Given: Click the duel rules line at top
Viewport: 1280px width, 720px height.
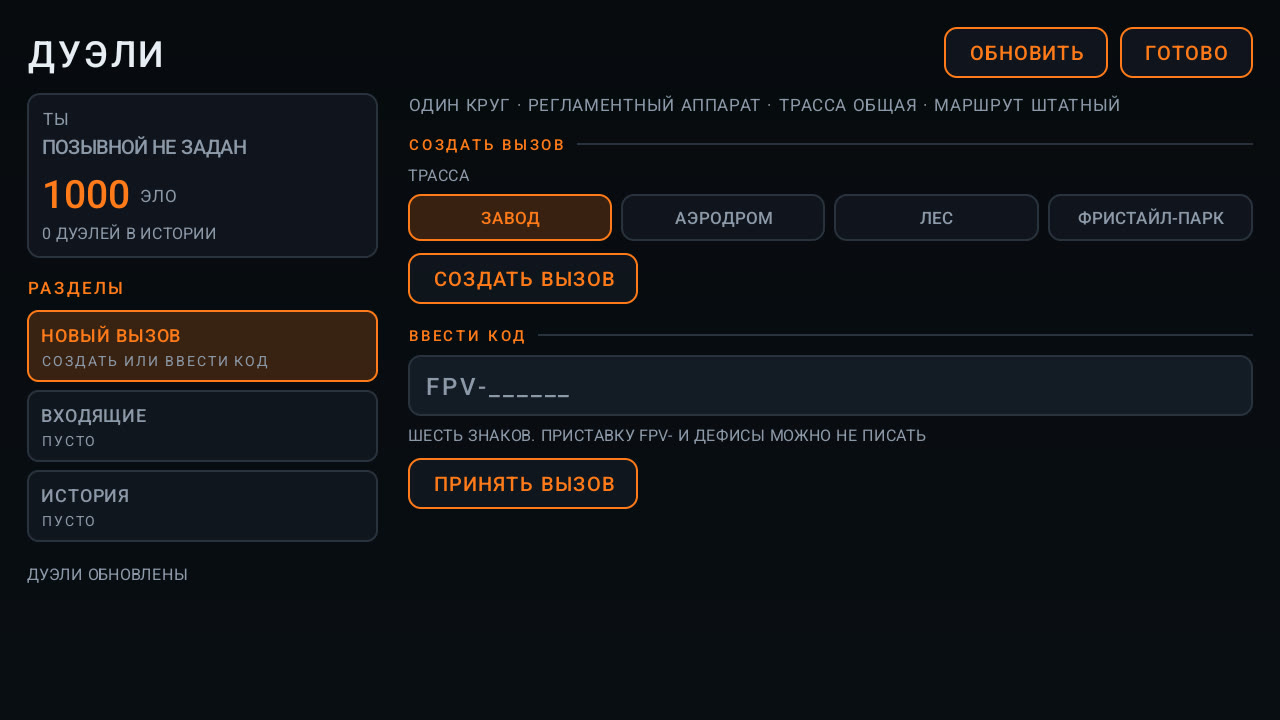Looking at the screenshot, I should pyautogui.click(x=764, y=105).
